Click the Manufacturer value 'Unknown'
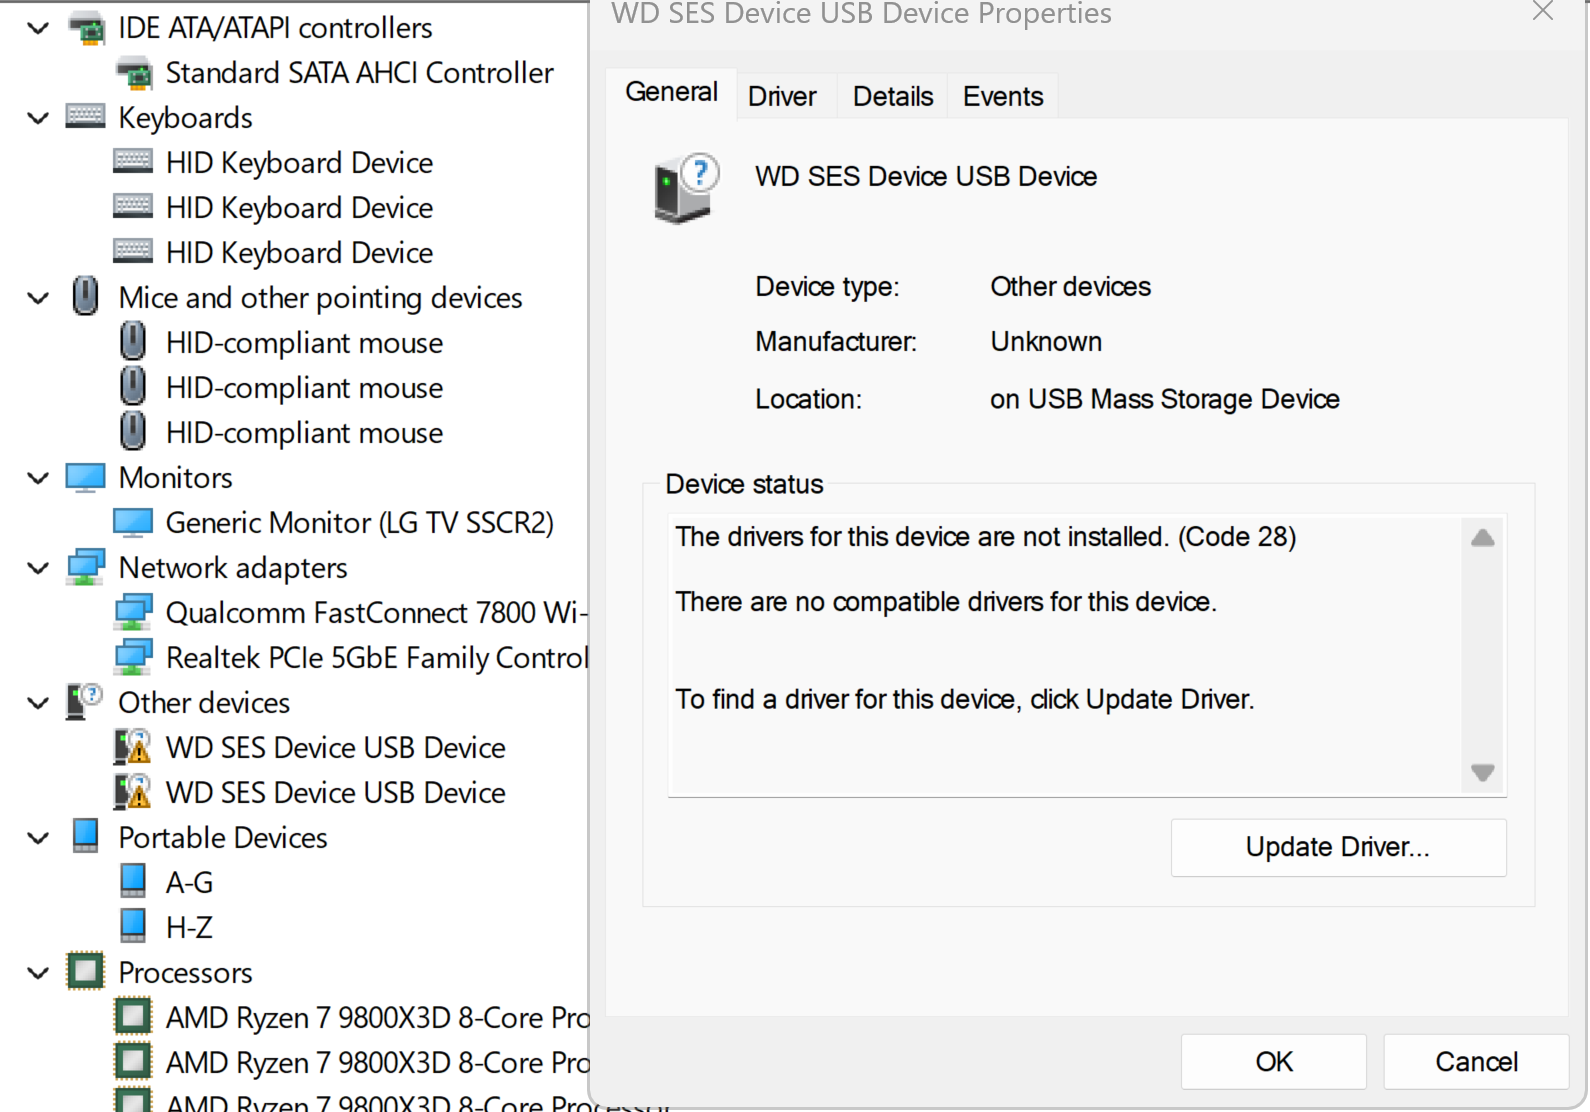This screenshot has height=1112, width=1590. click(1046, 342)
